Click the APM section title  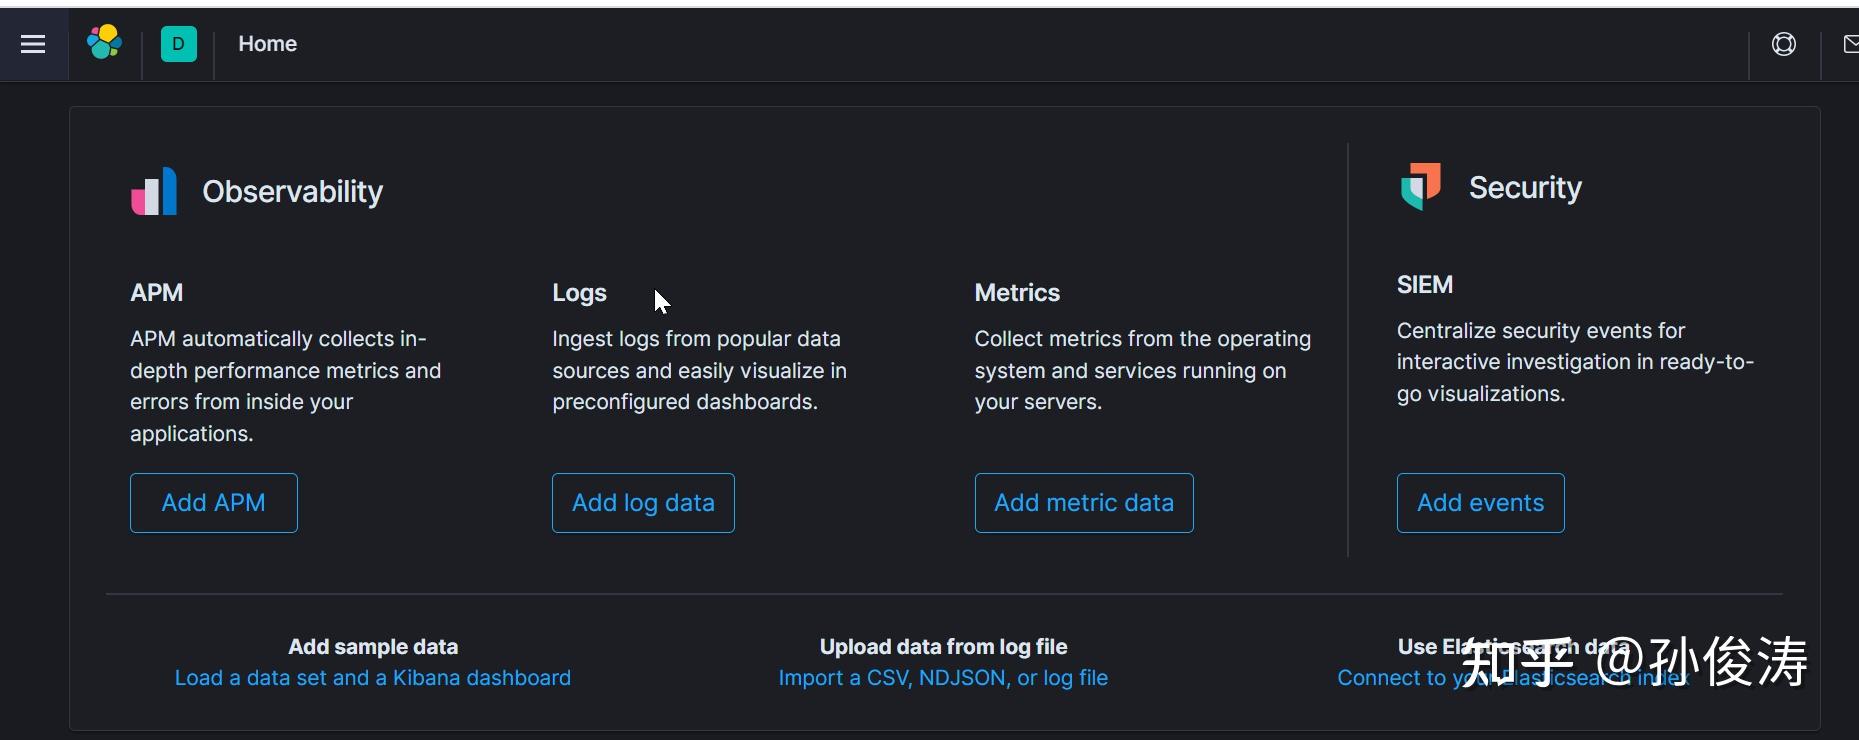point(156,293)
